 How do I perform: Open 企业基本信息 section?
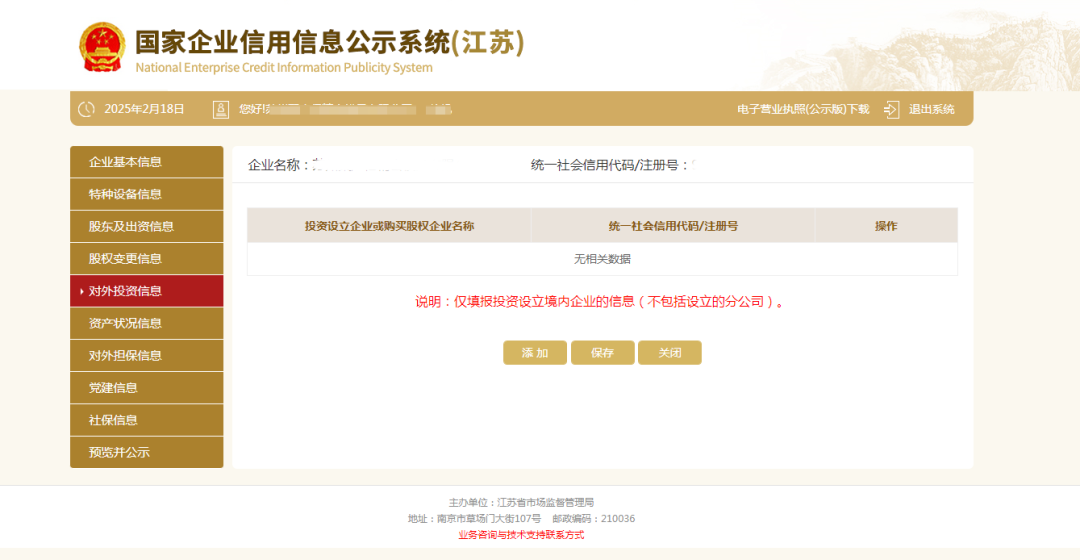[x=147, y=162]
